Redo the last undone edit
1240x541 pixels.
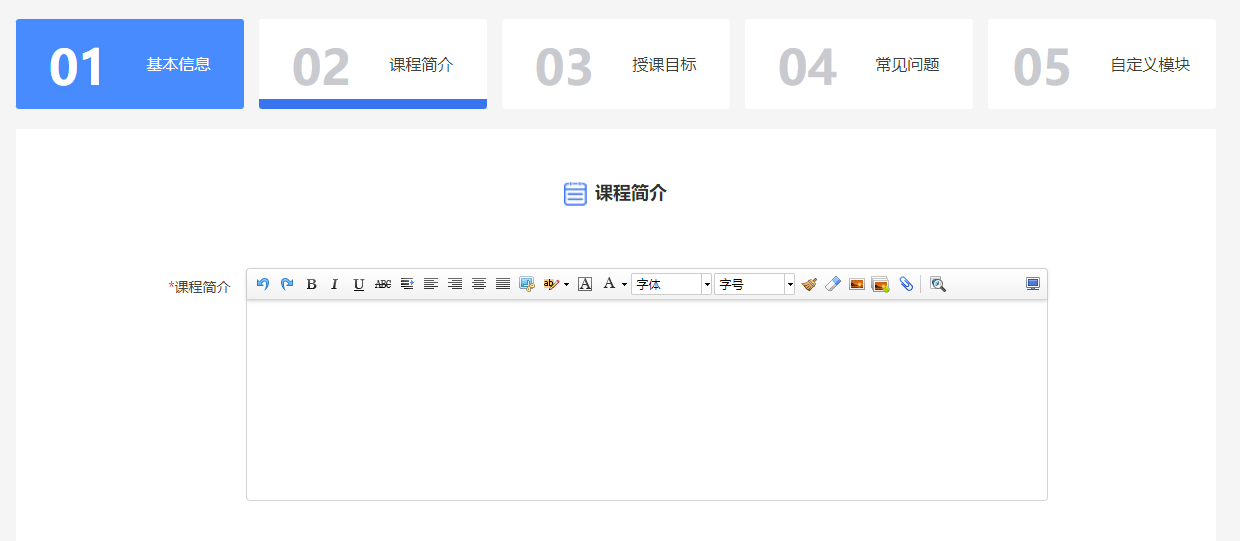(x=287, y=284)
